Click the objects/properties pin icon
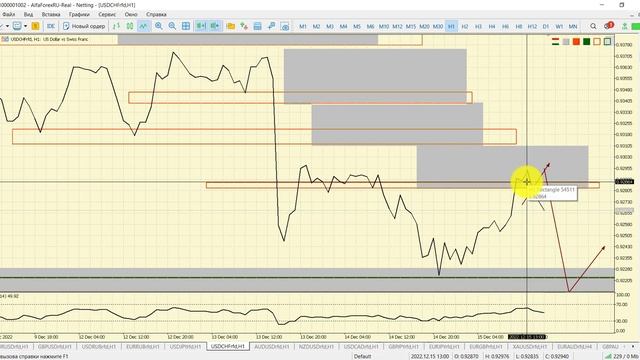The width and height of the screenshot is (640, 360). coord(271,26)
